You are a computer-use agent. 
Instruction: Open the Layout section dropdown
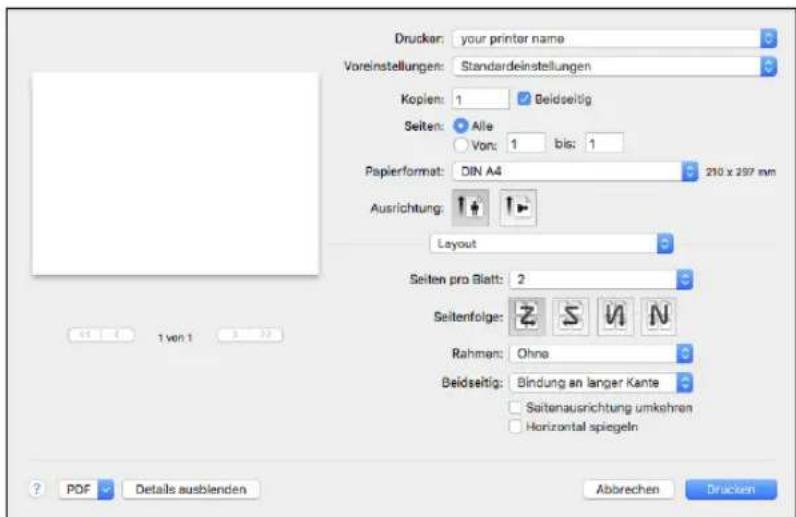[x=551, y=244]
